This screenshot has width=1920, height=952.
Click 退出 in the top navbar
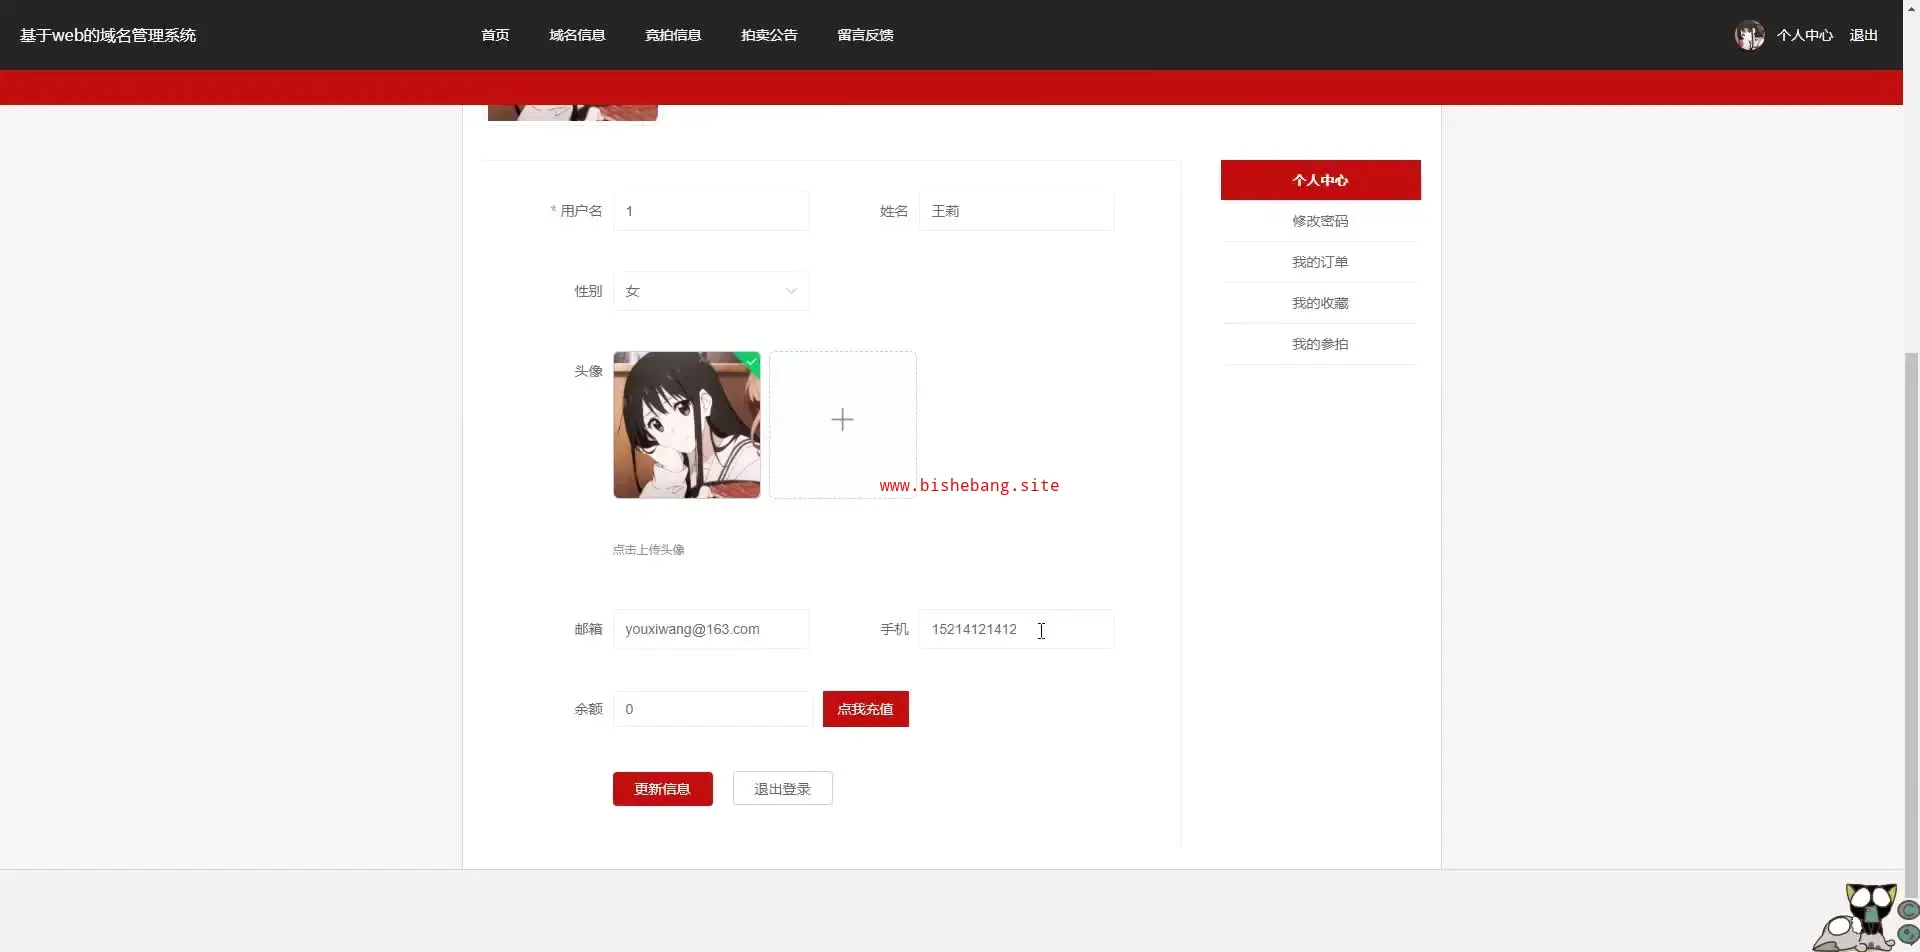(x=1863, y=35)
